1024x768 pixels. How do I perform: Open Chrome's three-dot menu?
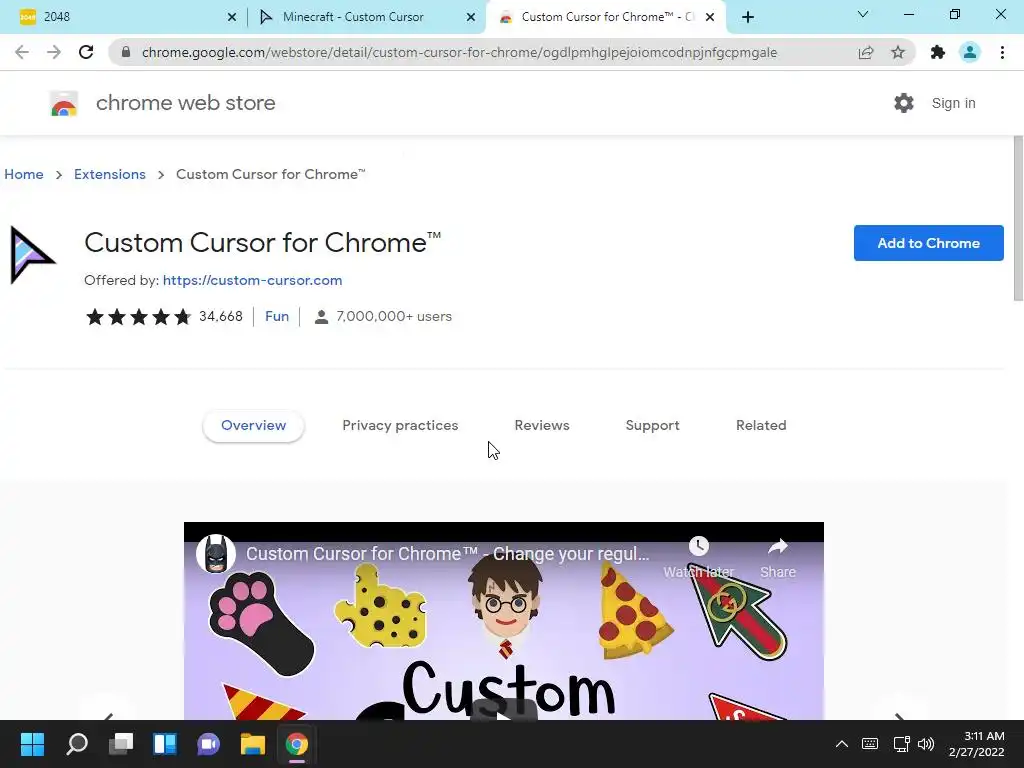(1002, 52)
